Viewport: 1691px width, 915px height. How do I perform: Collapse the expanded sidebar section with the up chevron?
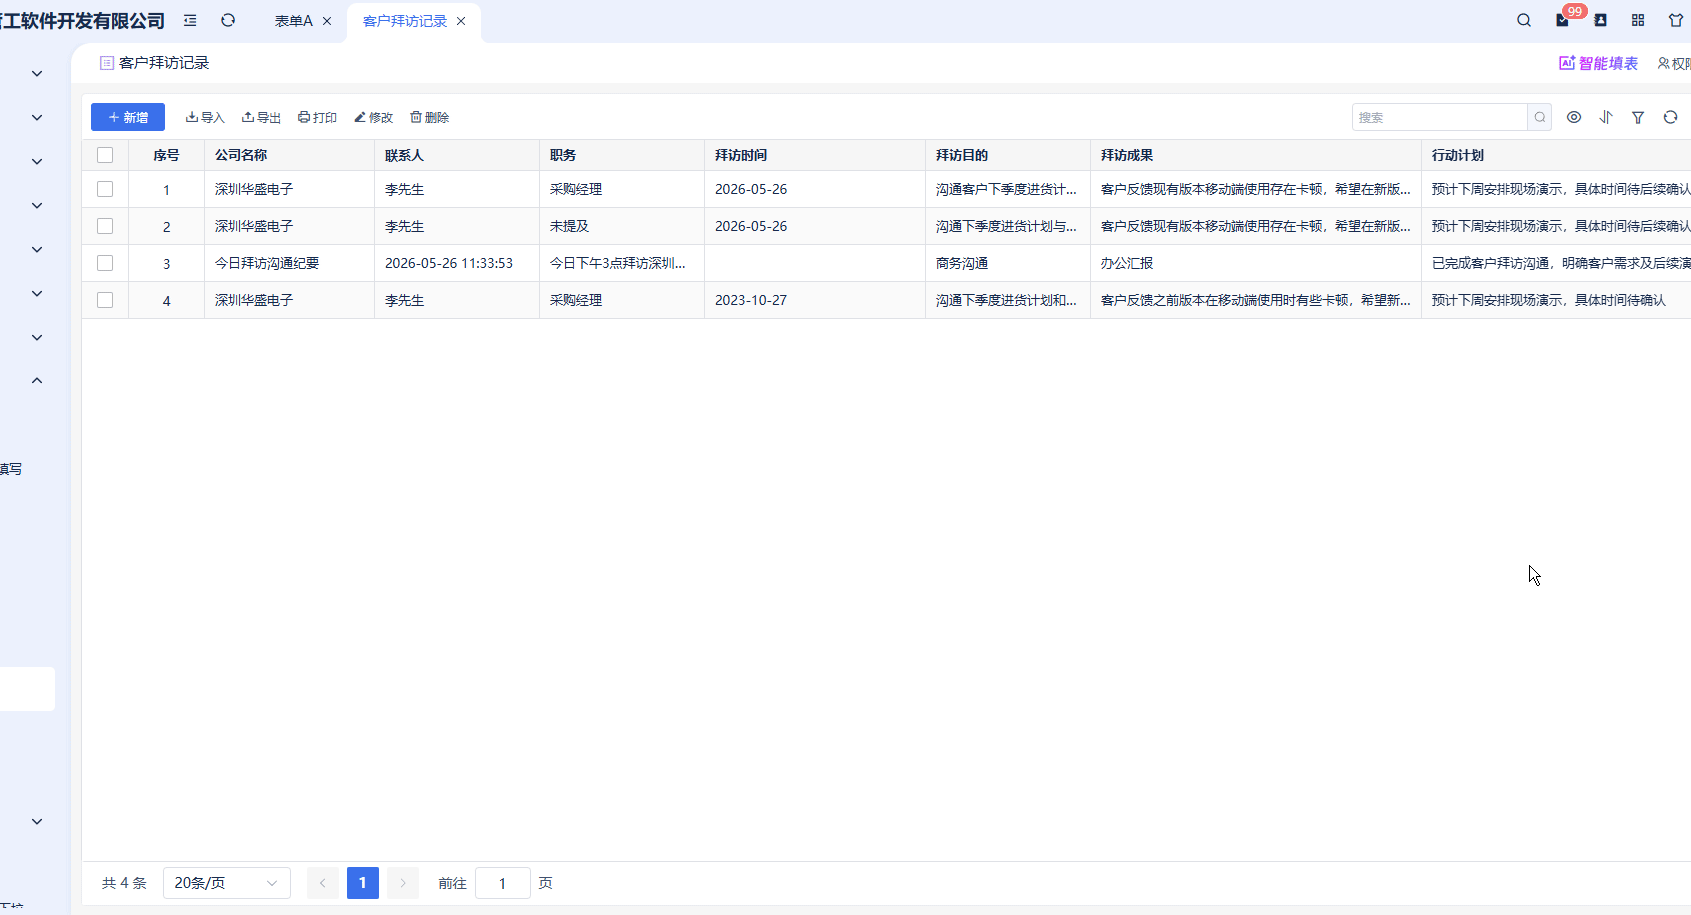tap(37, 380)
